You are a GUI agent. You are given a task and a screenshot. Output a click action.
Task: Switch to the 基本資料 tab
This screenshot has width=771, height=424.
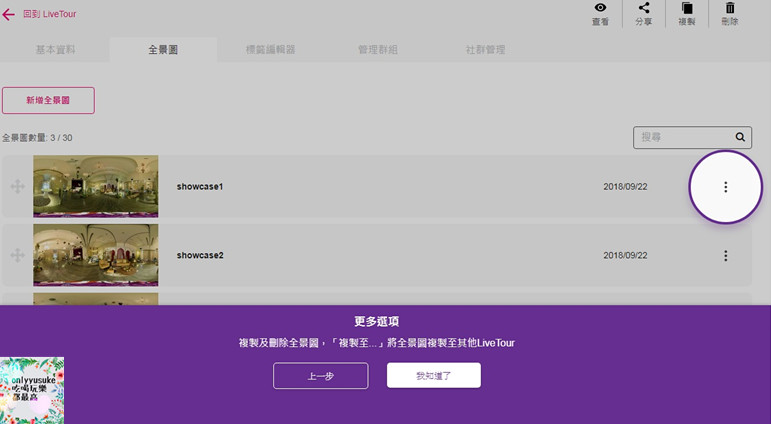(x=55, y=50)
